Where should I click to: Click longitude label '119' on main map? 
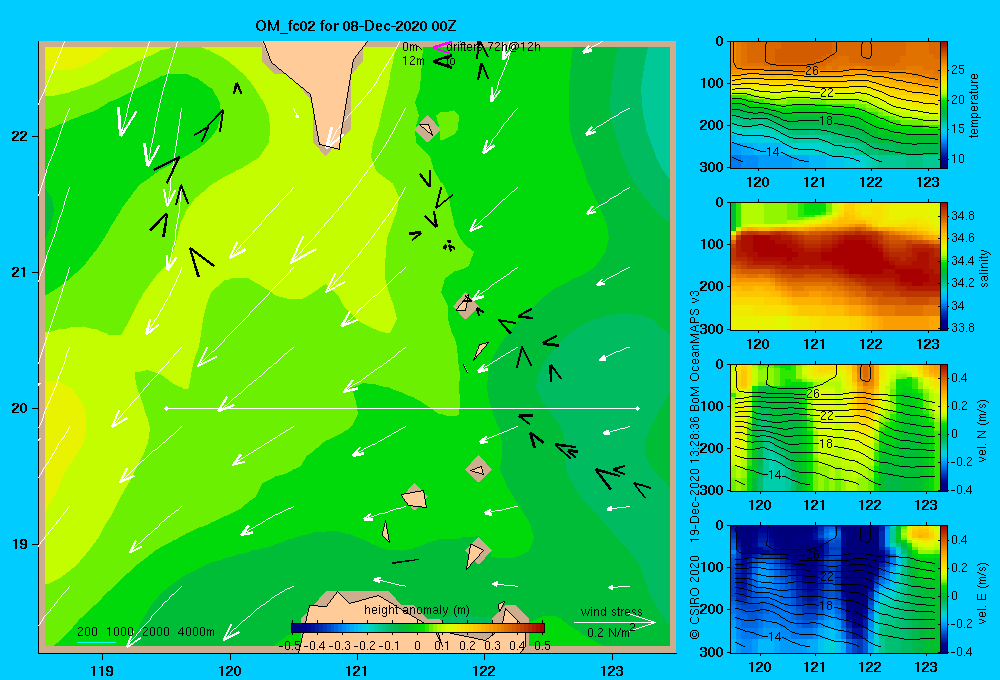[102, 670]
